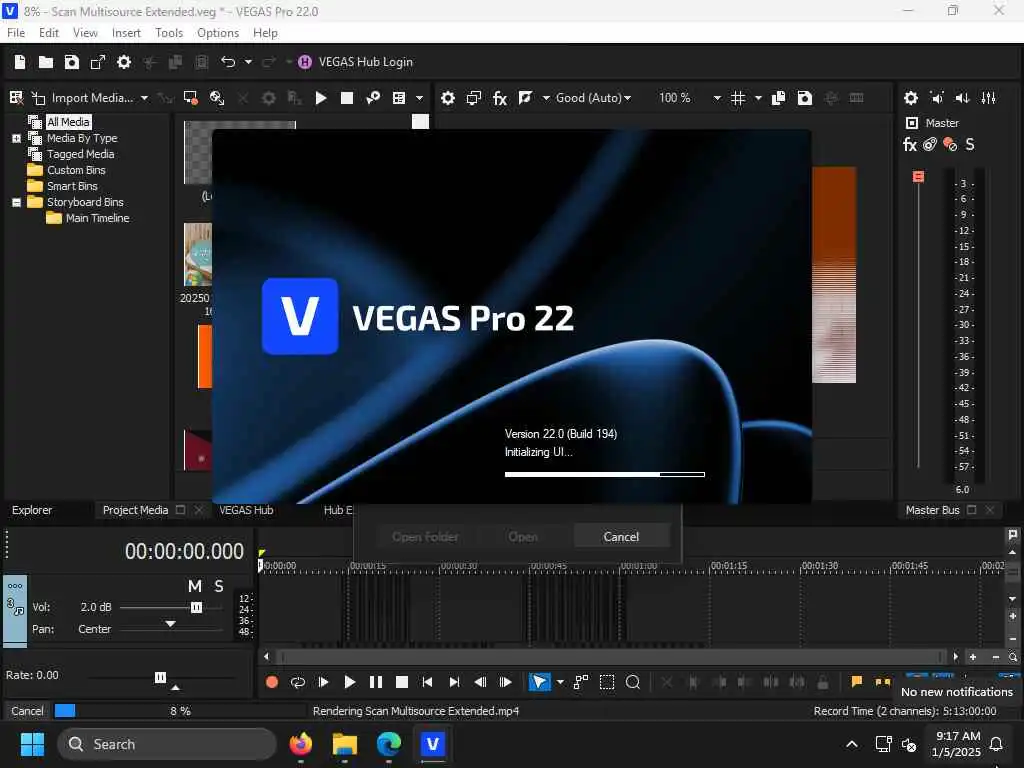Screen dimensions: 1024x768
Task: Open project properties gear in main toolbar
Action: [x=124, y=62]
